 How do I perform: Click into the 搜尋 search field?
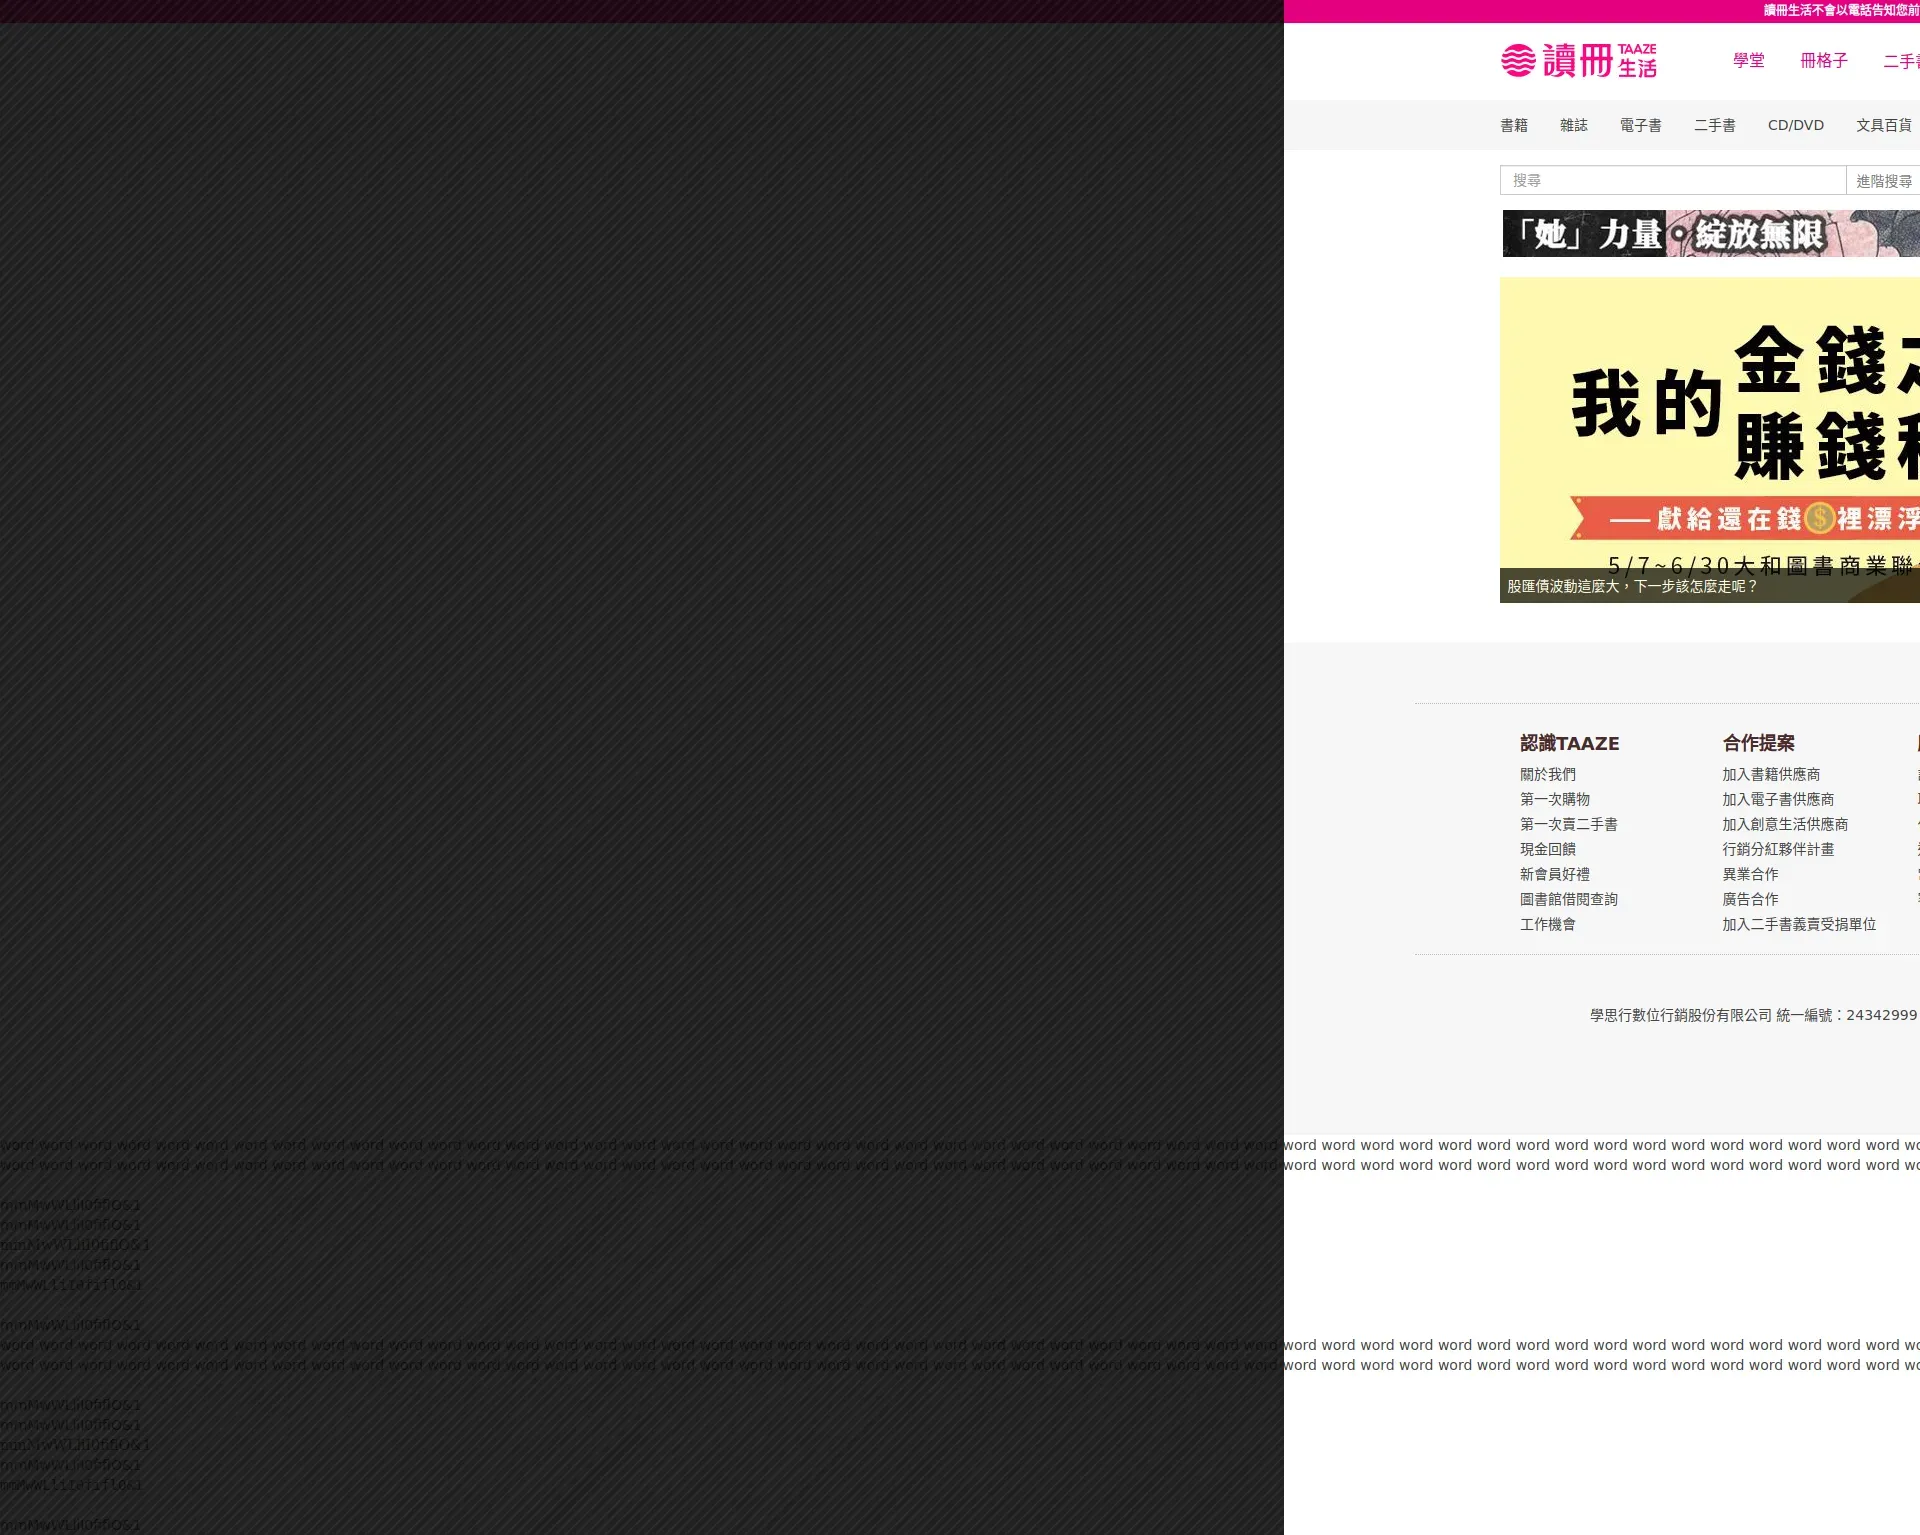click(1672, 181)
